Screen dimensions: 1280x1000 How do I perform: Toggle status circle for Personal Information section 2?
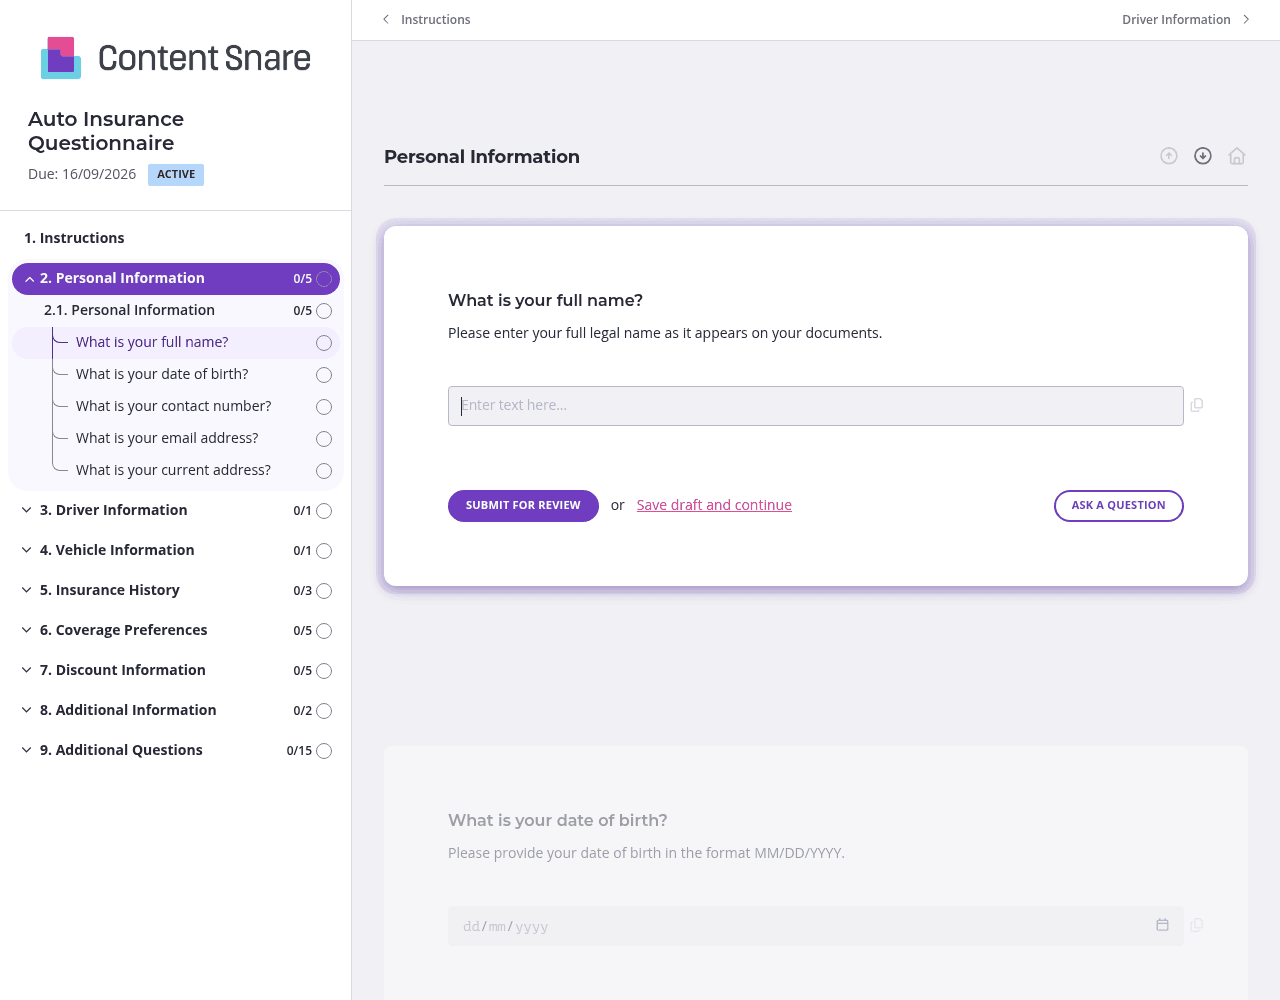(324, 279)
